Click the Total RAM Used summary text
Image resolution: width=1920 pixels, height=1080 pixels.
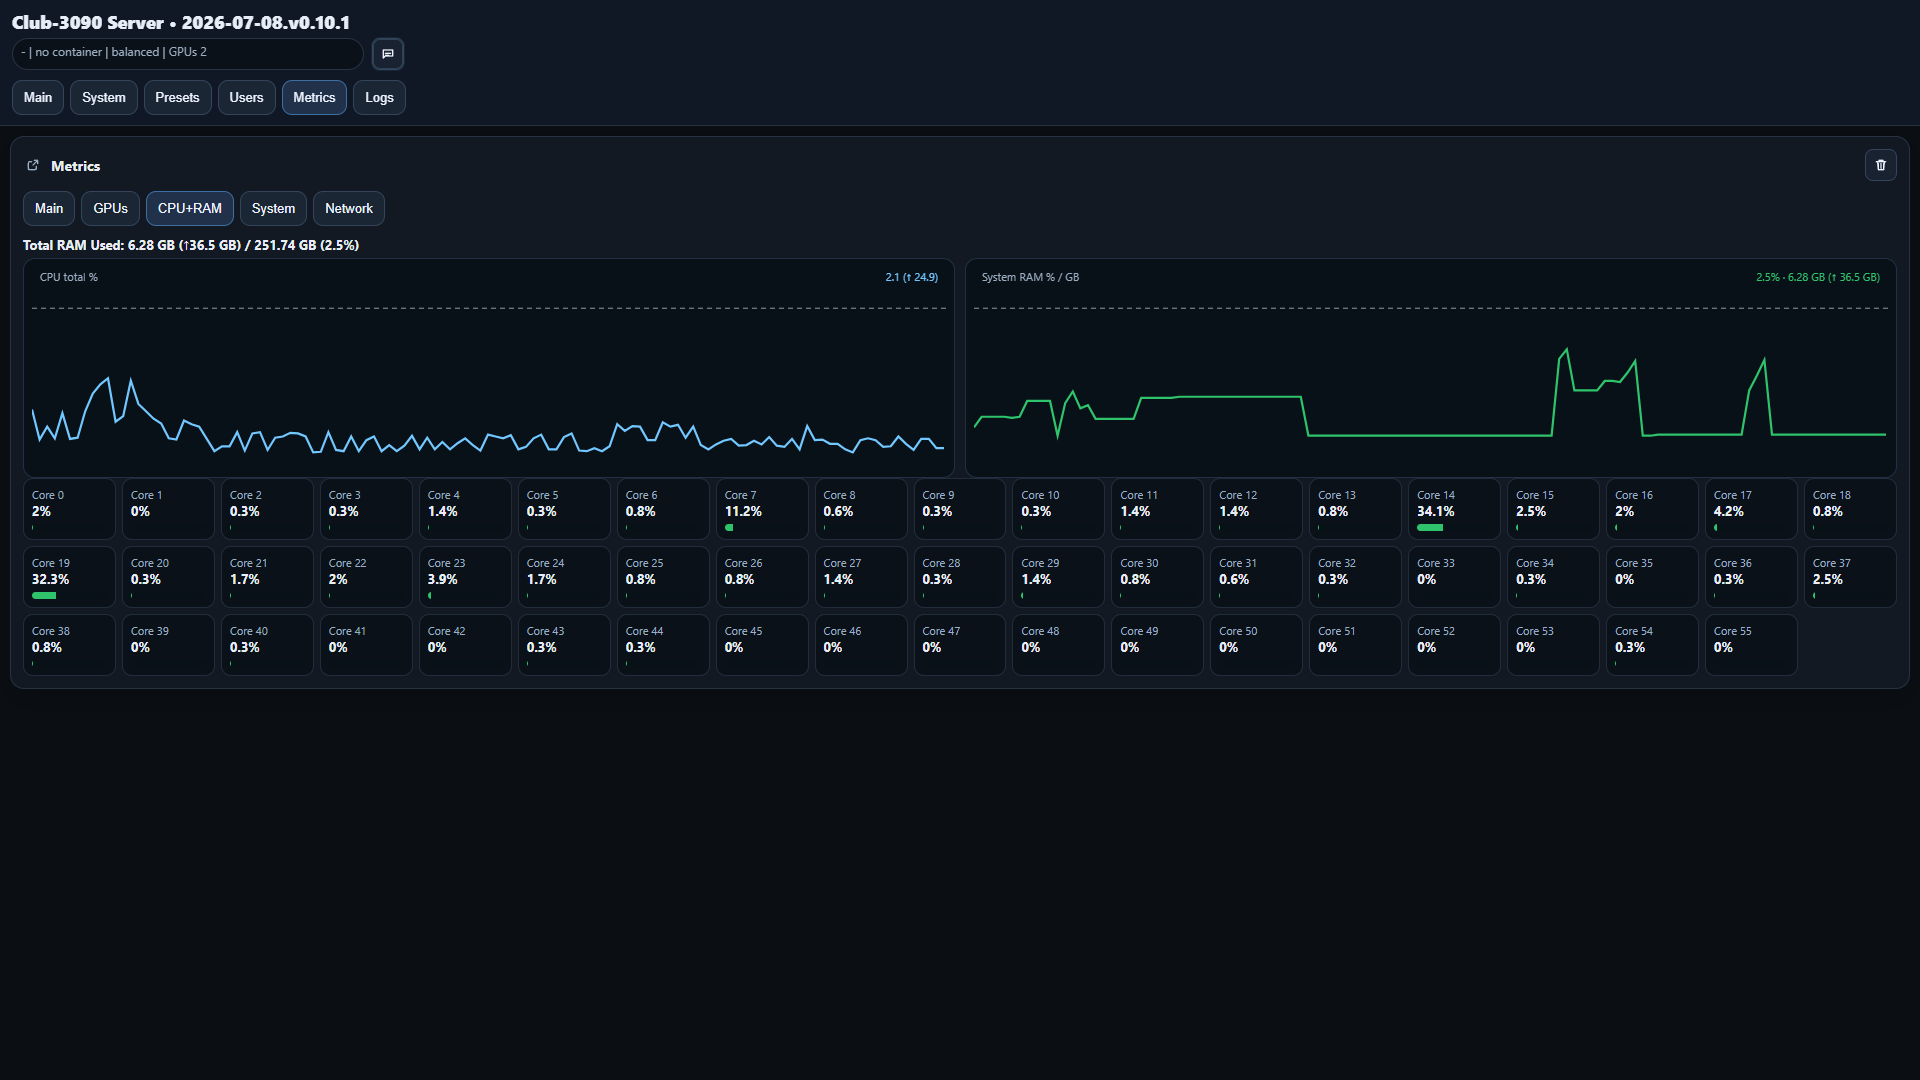(191, 245)
